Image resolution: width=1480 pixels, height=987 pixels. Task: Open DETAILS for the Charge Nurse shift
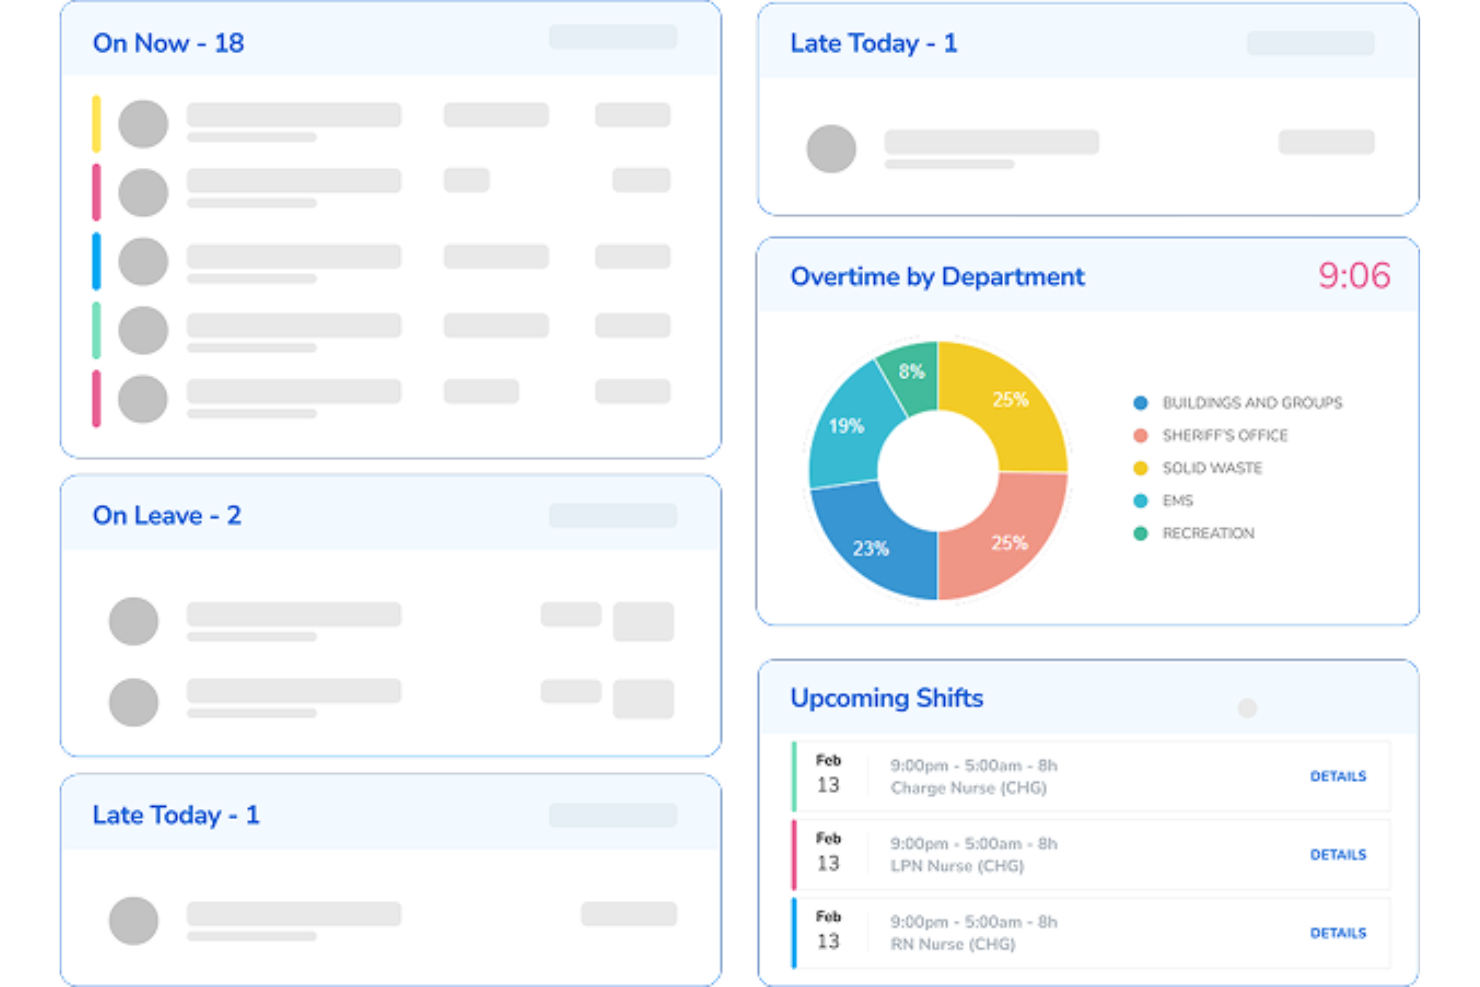click(x=1338, y=776)
